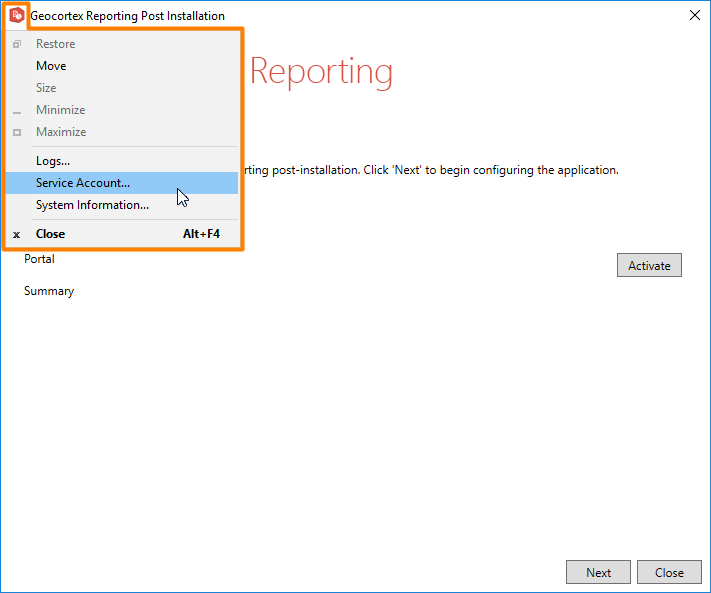Image resolution: width=711 pixels, height=593 pixels.
Task: Click the Alt+F4 shortcut on the Close entry
Action: click(x=201, y=234)
